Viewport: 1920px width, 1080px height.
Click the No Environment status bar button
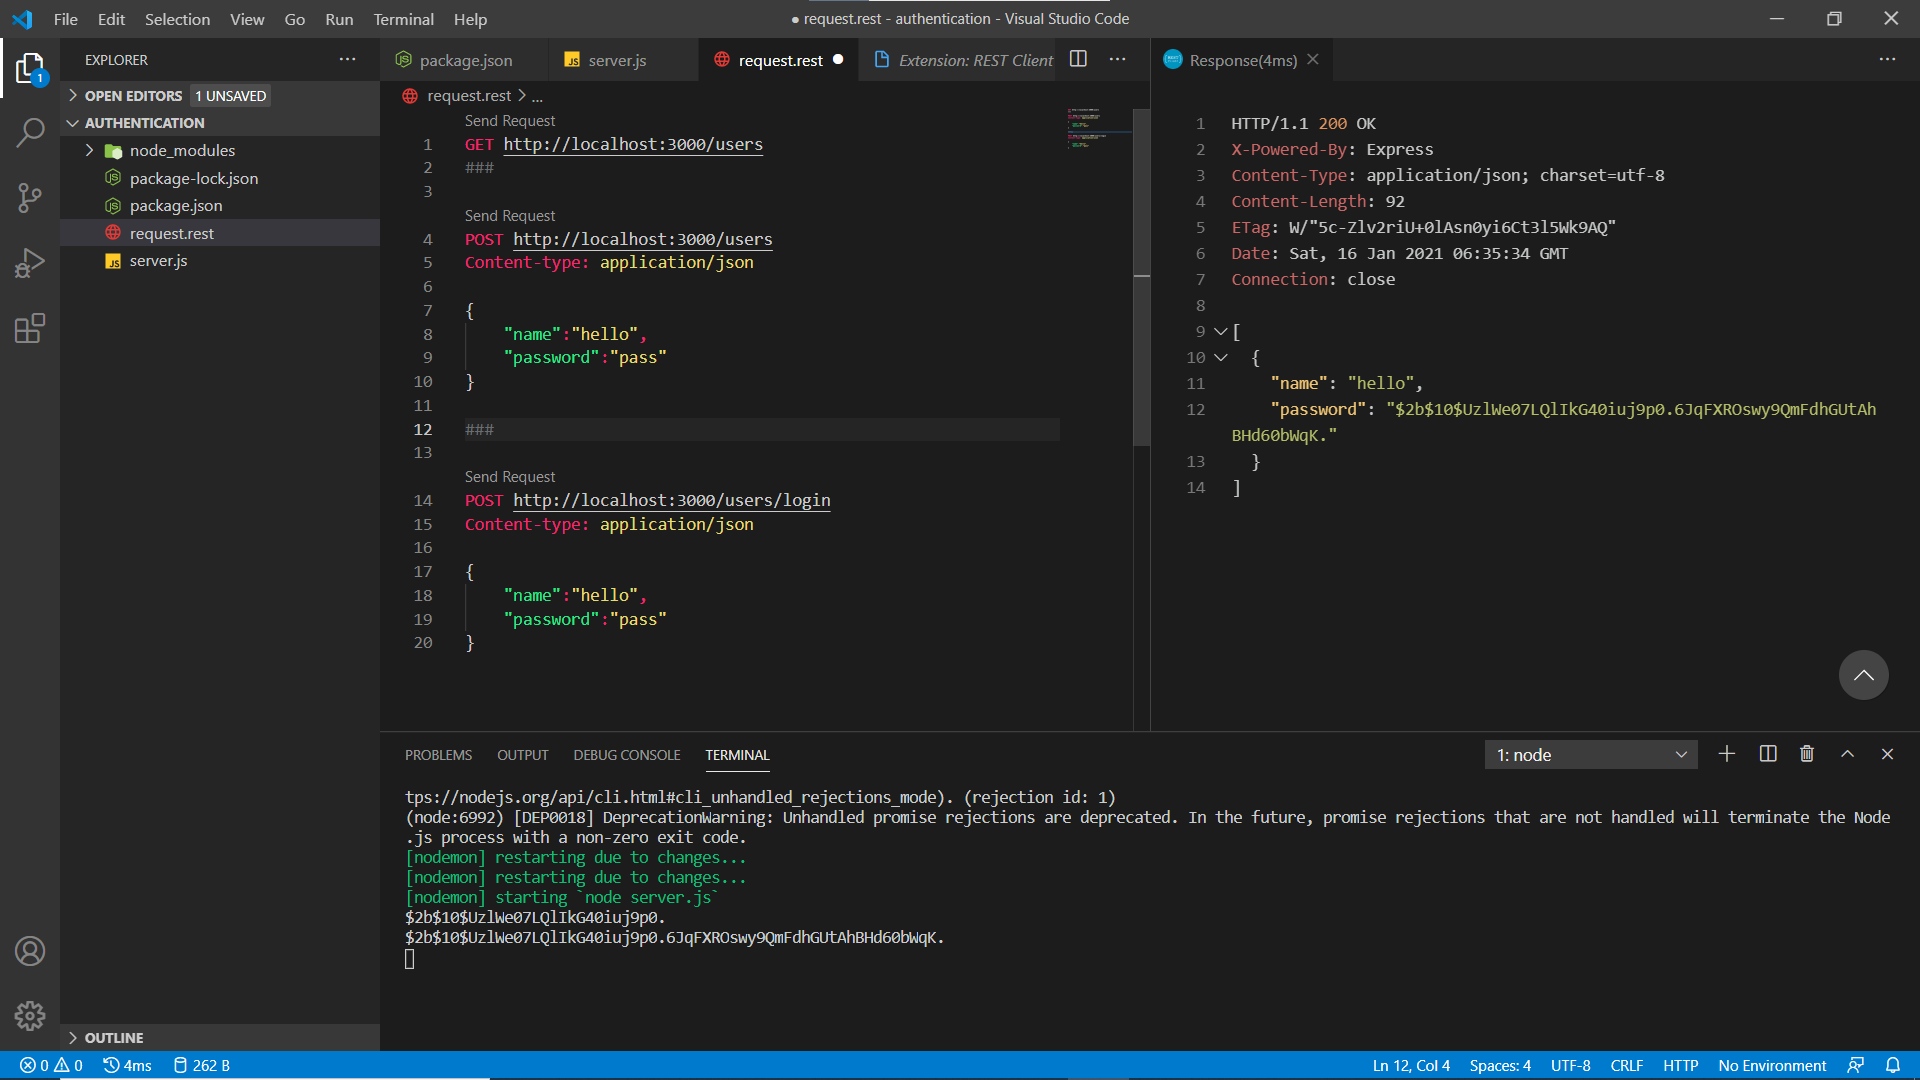1771,1065
